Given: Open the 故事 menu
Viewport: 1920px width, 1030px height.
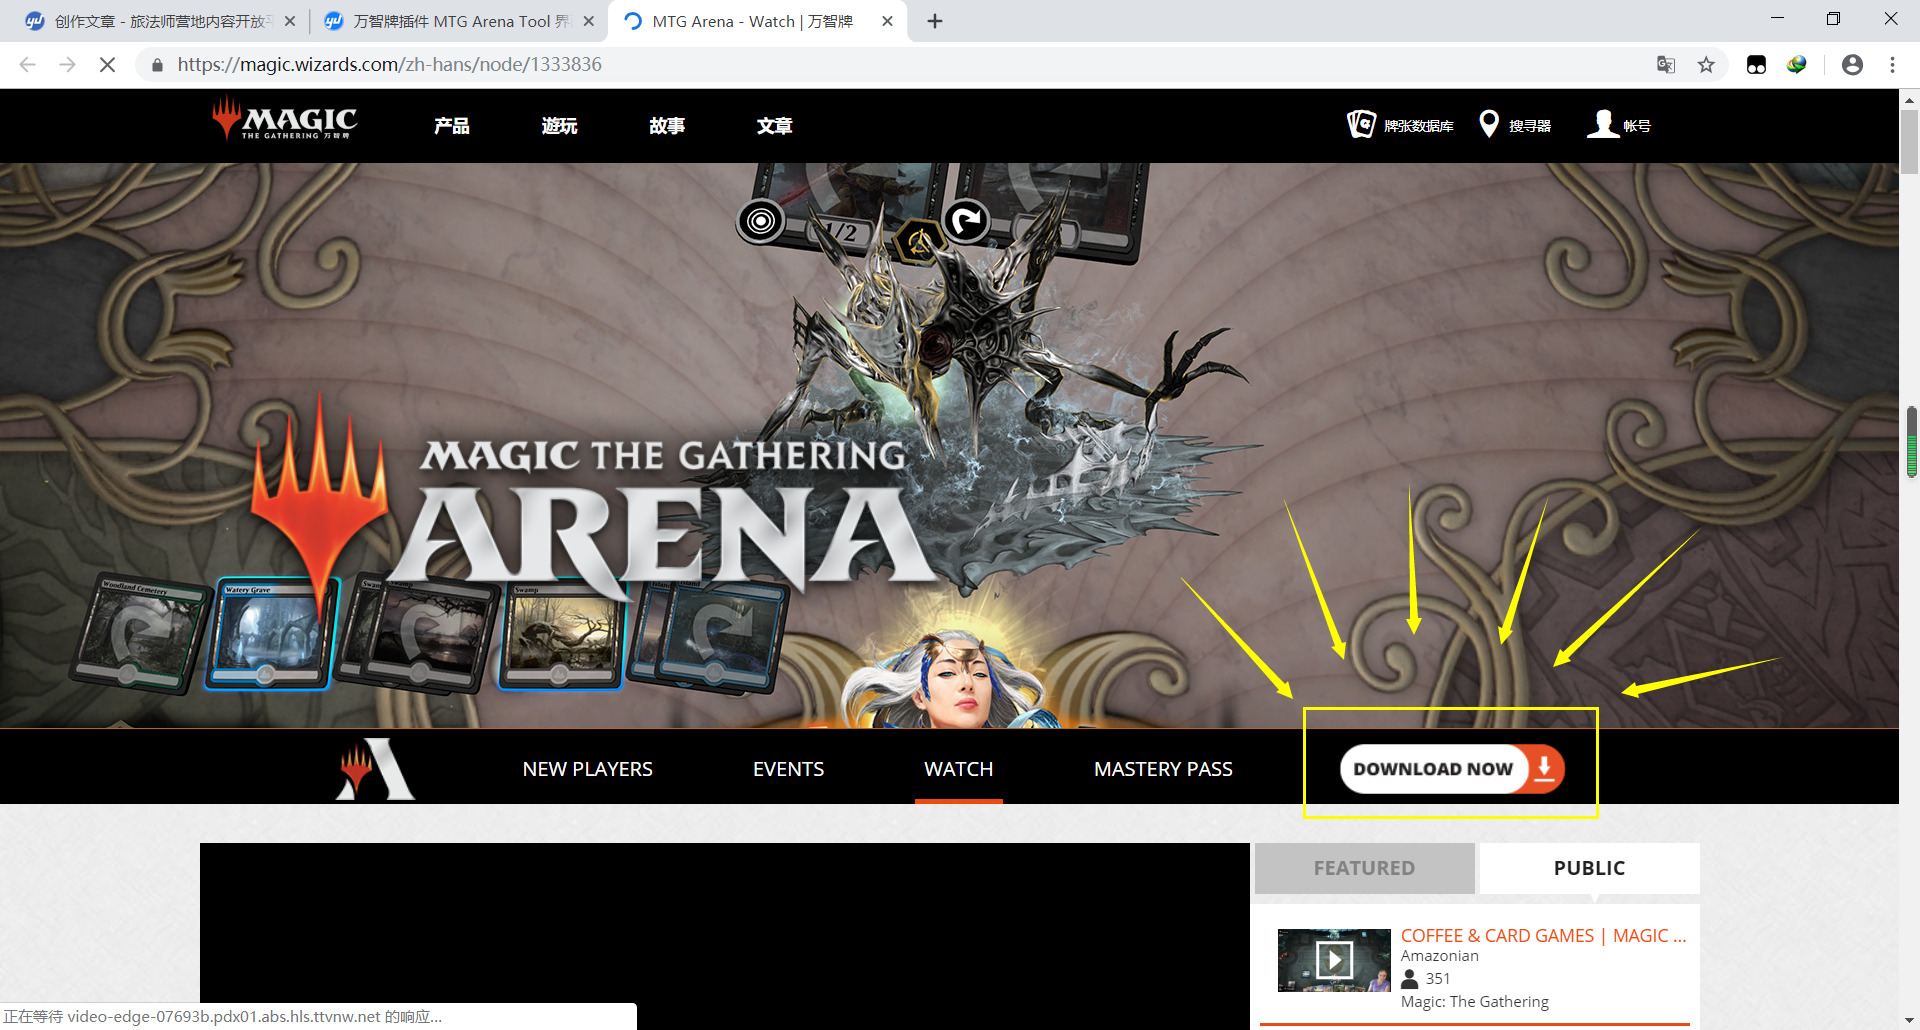Looking at the screenshot, I should pyautogui.click(x=667, y=126).
